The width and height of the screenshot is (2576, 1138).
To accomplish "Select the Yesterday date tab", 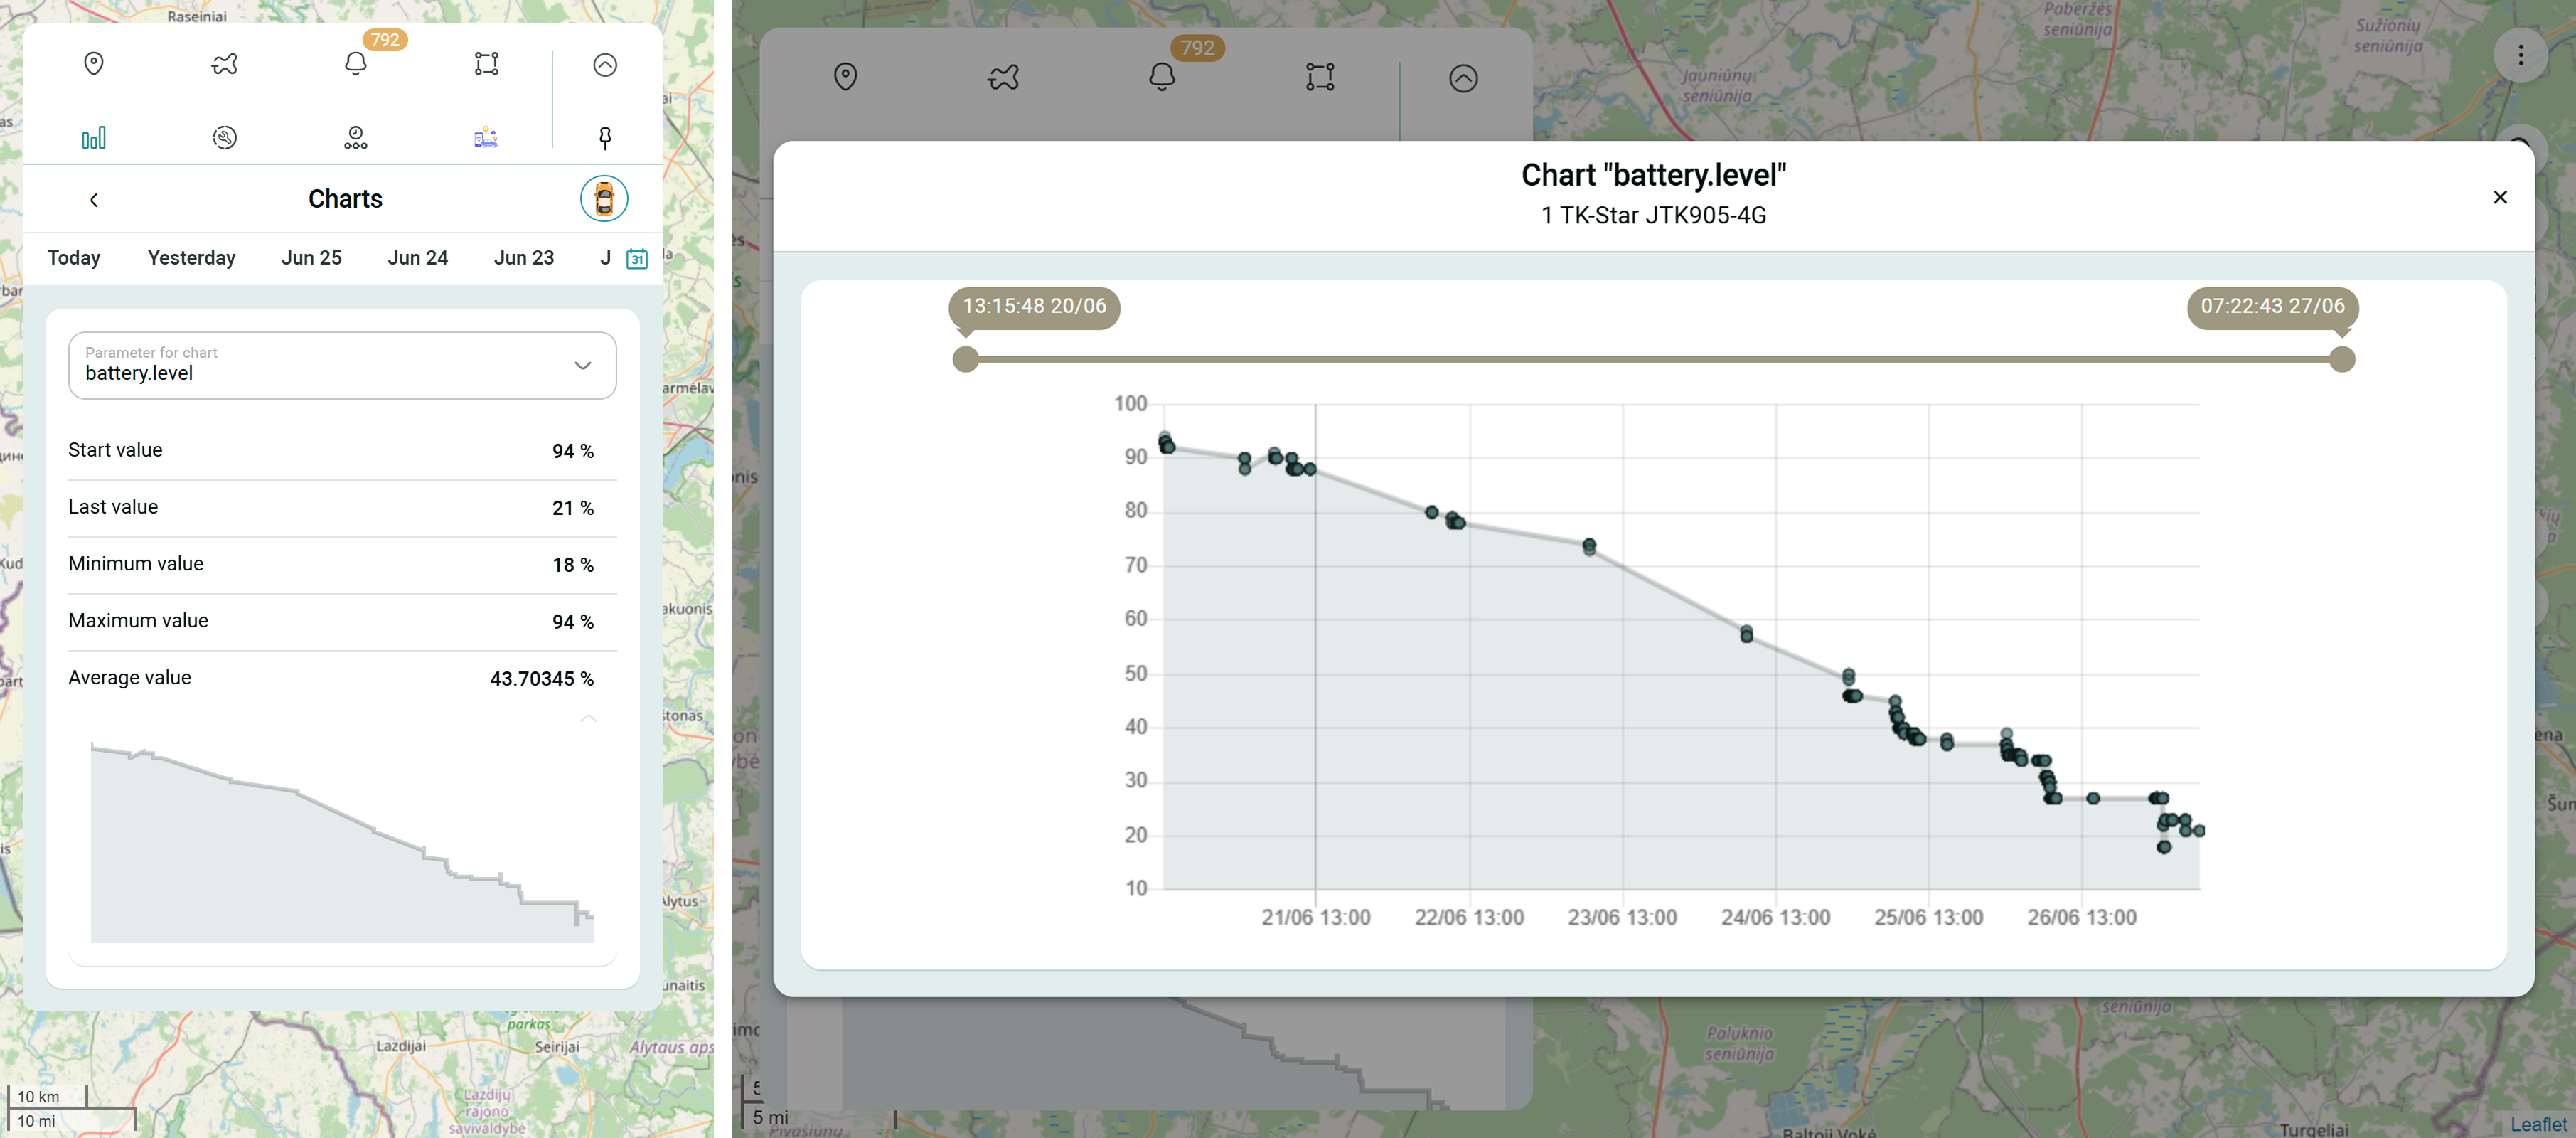I will pos(191,258).
